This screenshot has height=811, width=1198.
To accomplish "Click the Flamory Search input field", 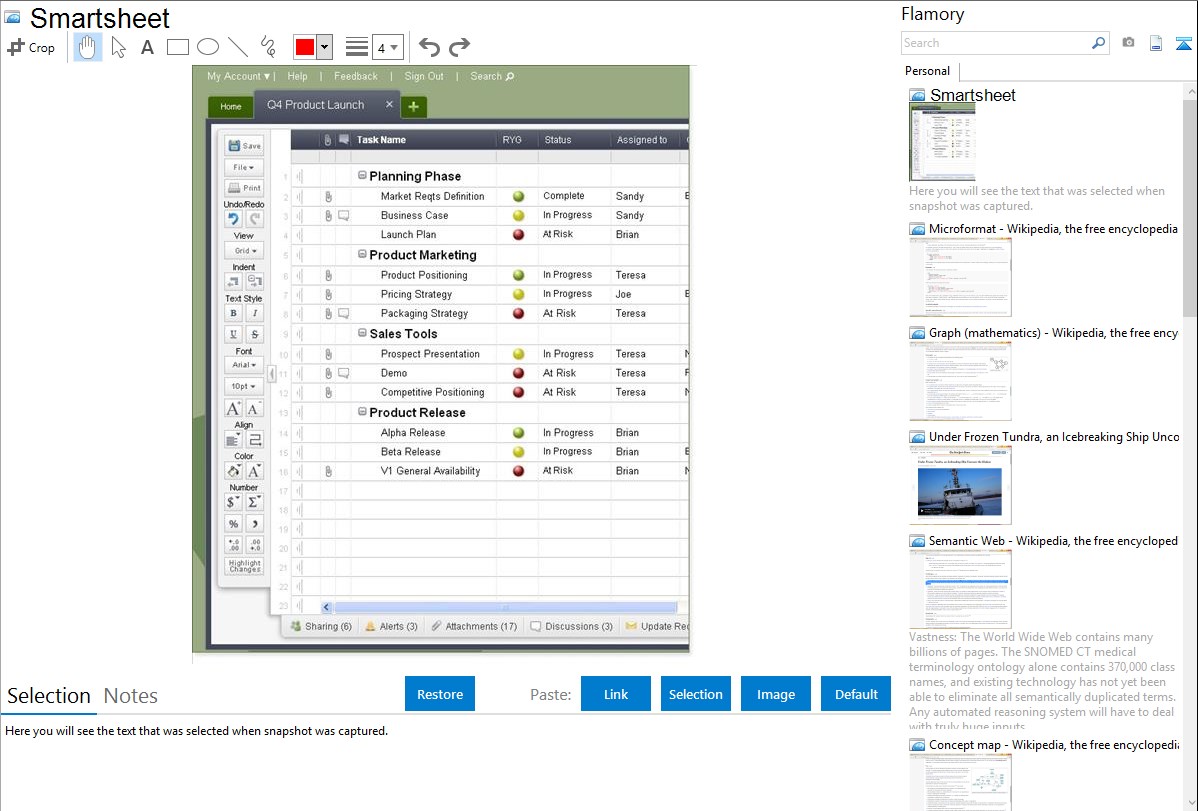I will (x=996, y=44).
